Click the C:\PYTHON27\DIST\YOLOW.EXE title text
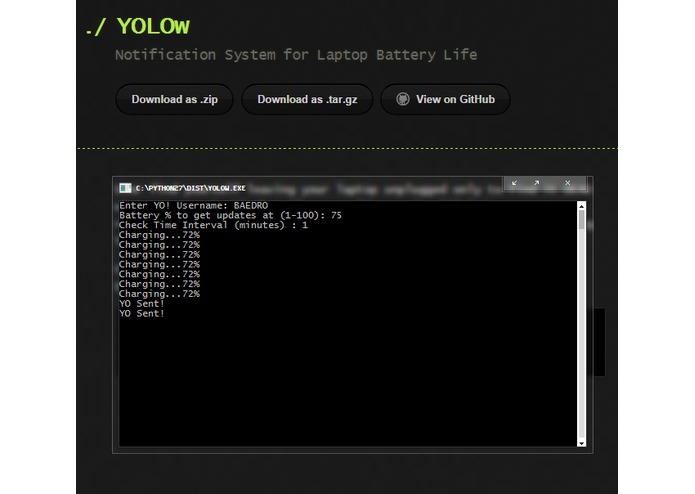 tap(191, 188)
